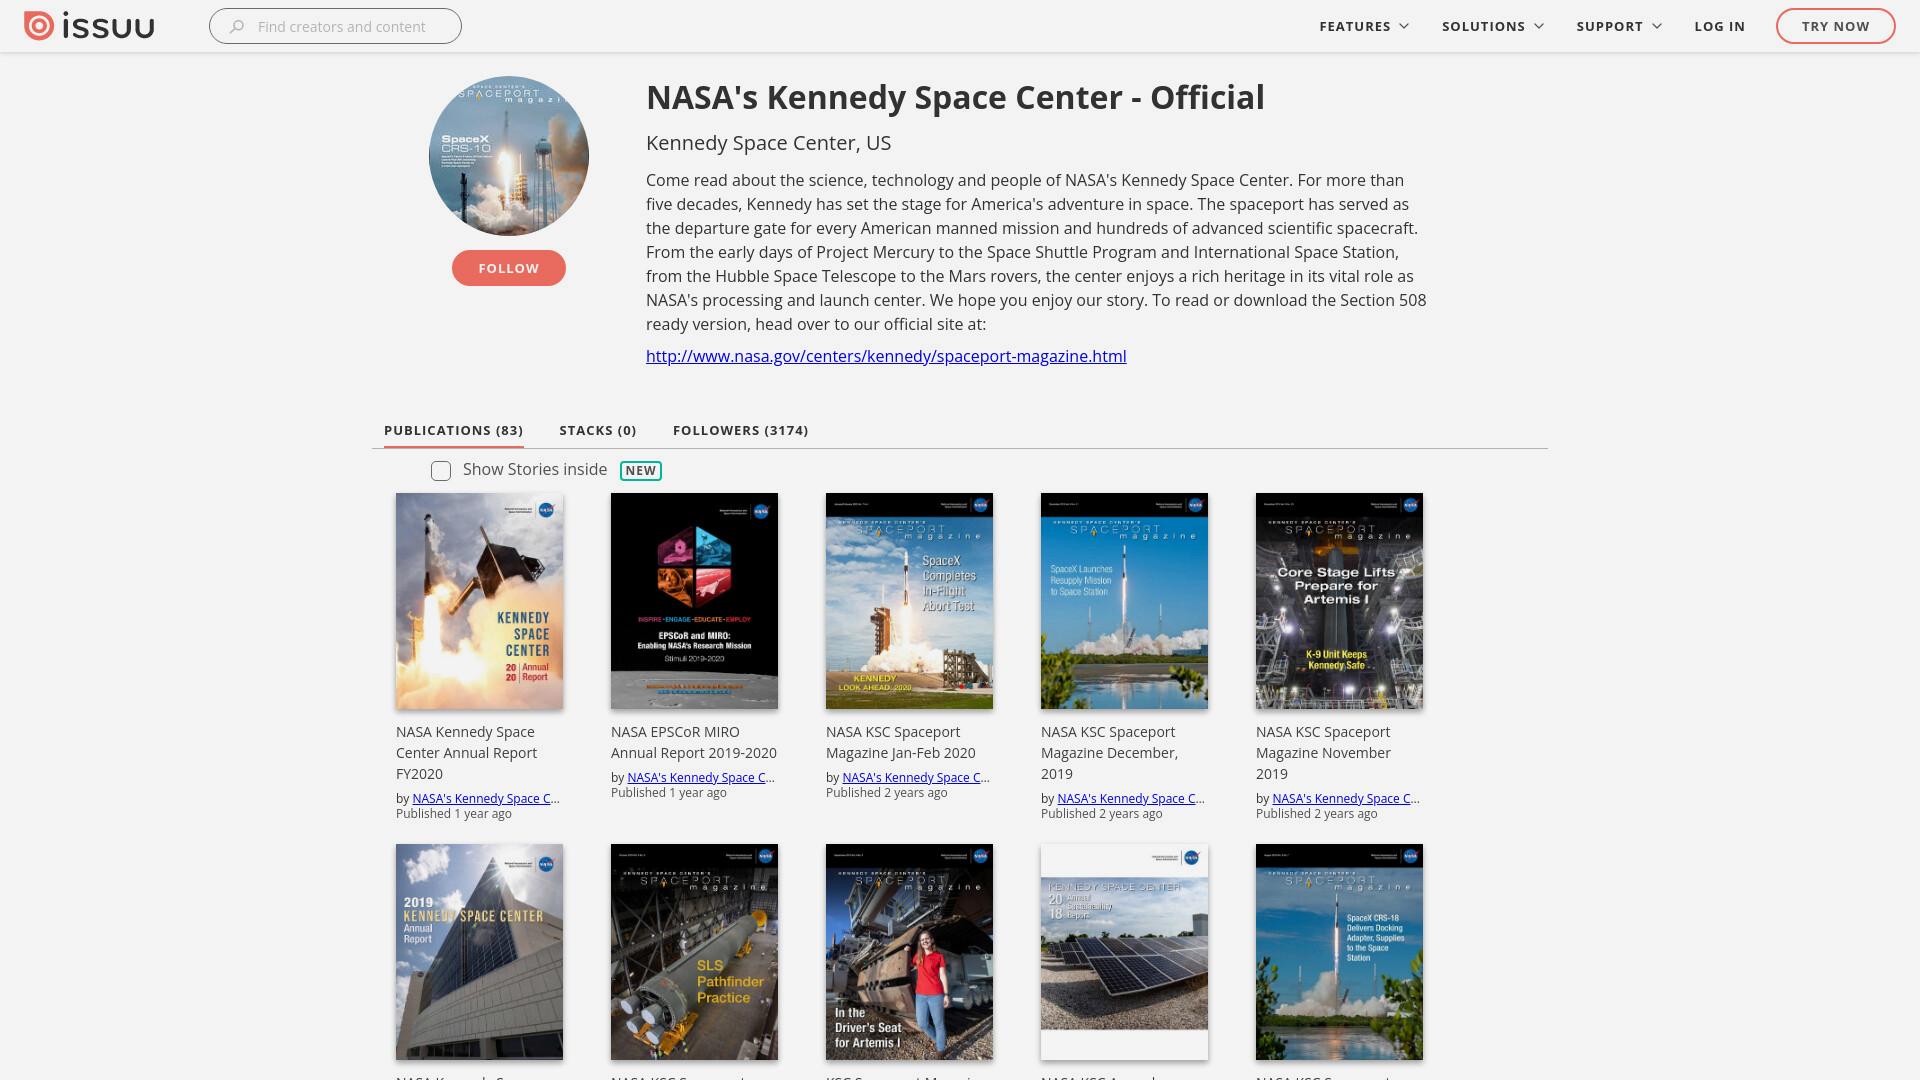Click the Support menu label
Viewport: 1920px width, 1080px height.
click(x=1609, y=26)
